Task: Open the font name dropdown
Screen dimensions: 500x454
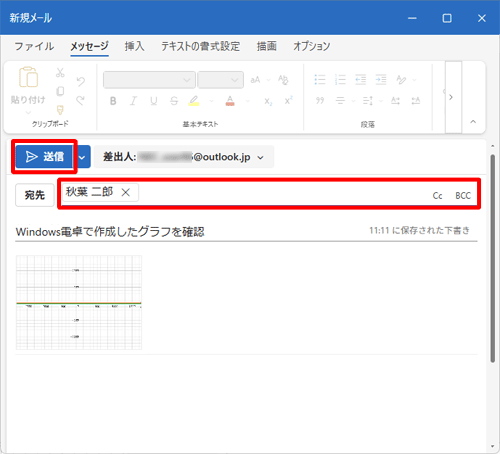Action: 149,80
